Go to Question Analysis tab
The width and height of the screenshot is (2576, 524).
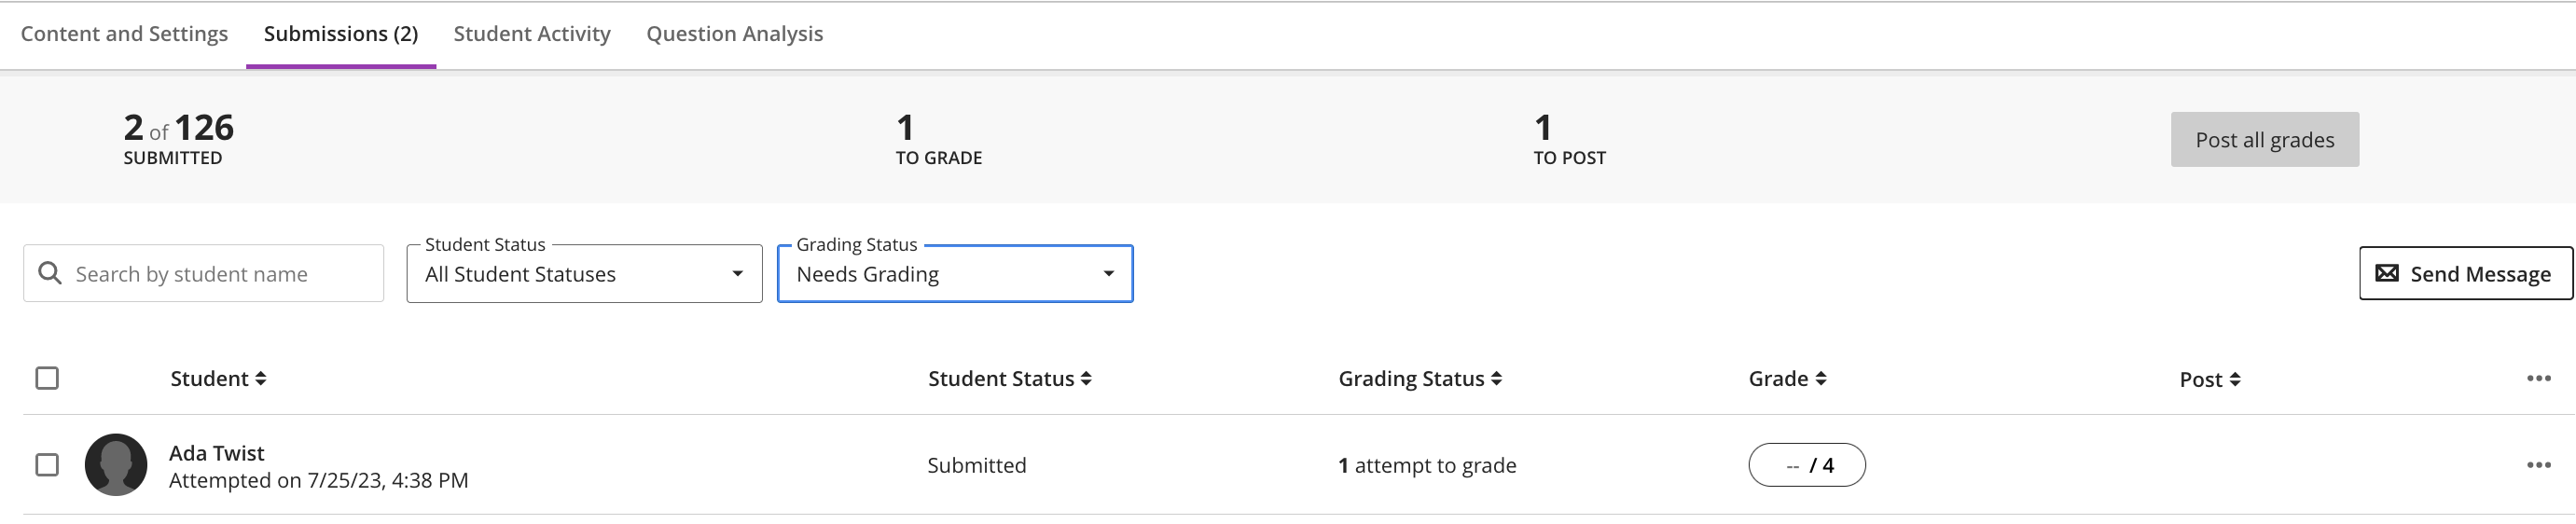(x=735, y=34)
